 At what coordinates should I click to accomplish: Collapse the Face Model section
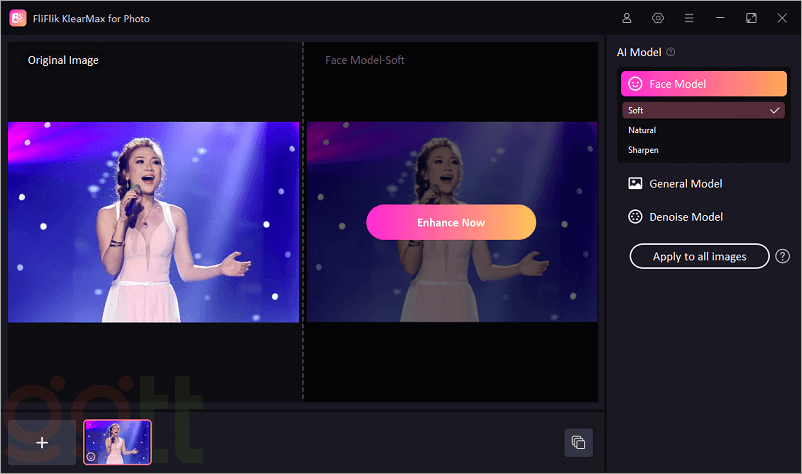703,84
